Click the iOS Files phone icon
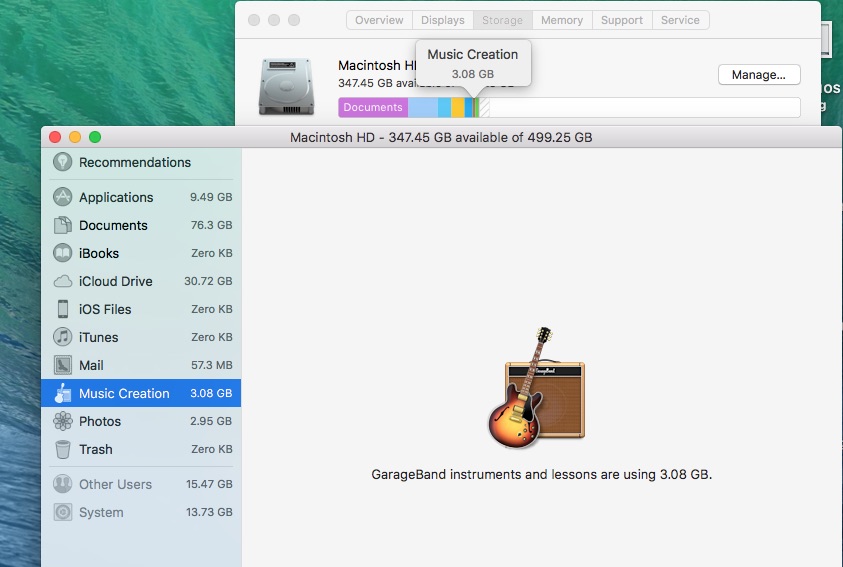This screenshot has height=567, width=843. coord(63,309)
